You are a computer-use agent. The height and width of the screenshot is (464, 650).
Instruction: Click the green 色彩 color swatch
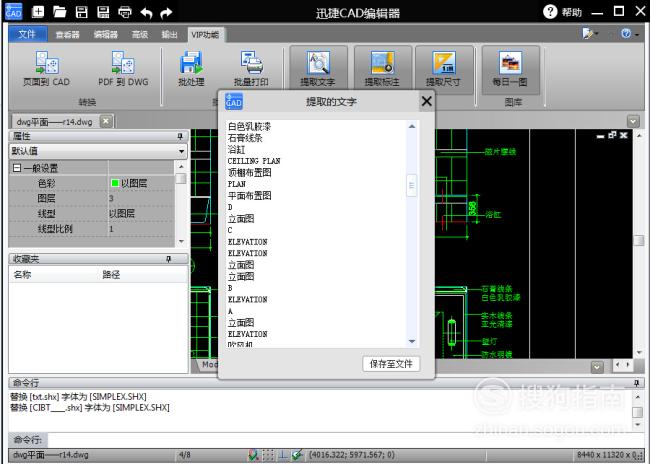(x=115, y=183)
